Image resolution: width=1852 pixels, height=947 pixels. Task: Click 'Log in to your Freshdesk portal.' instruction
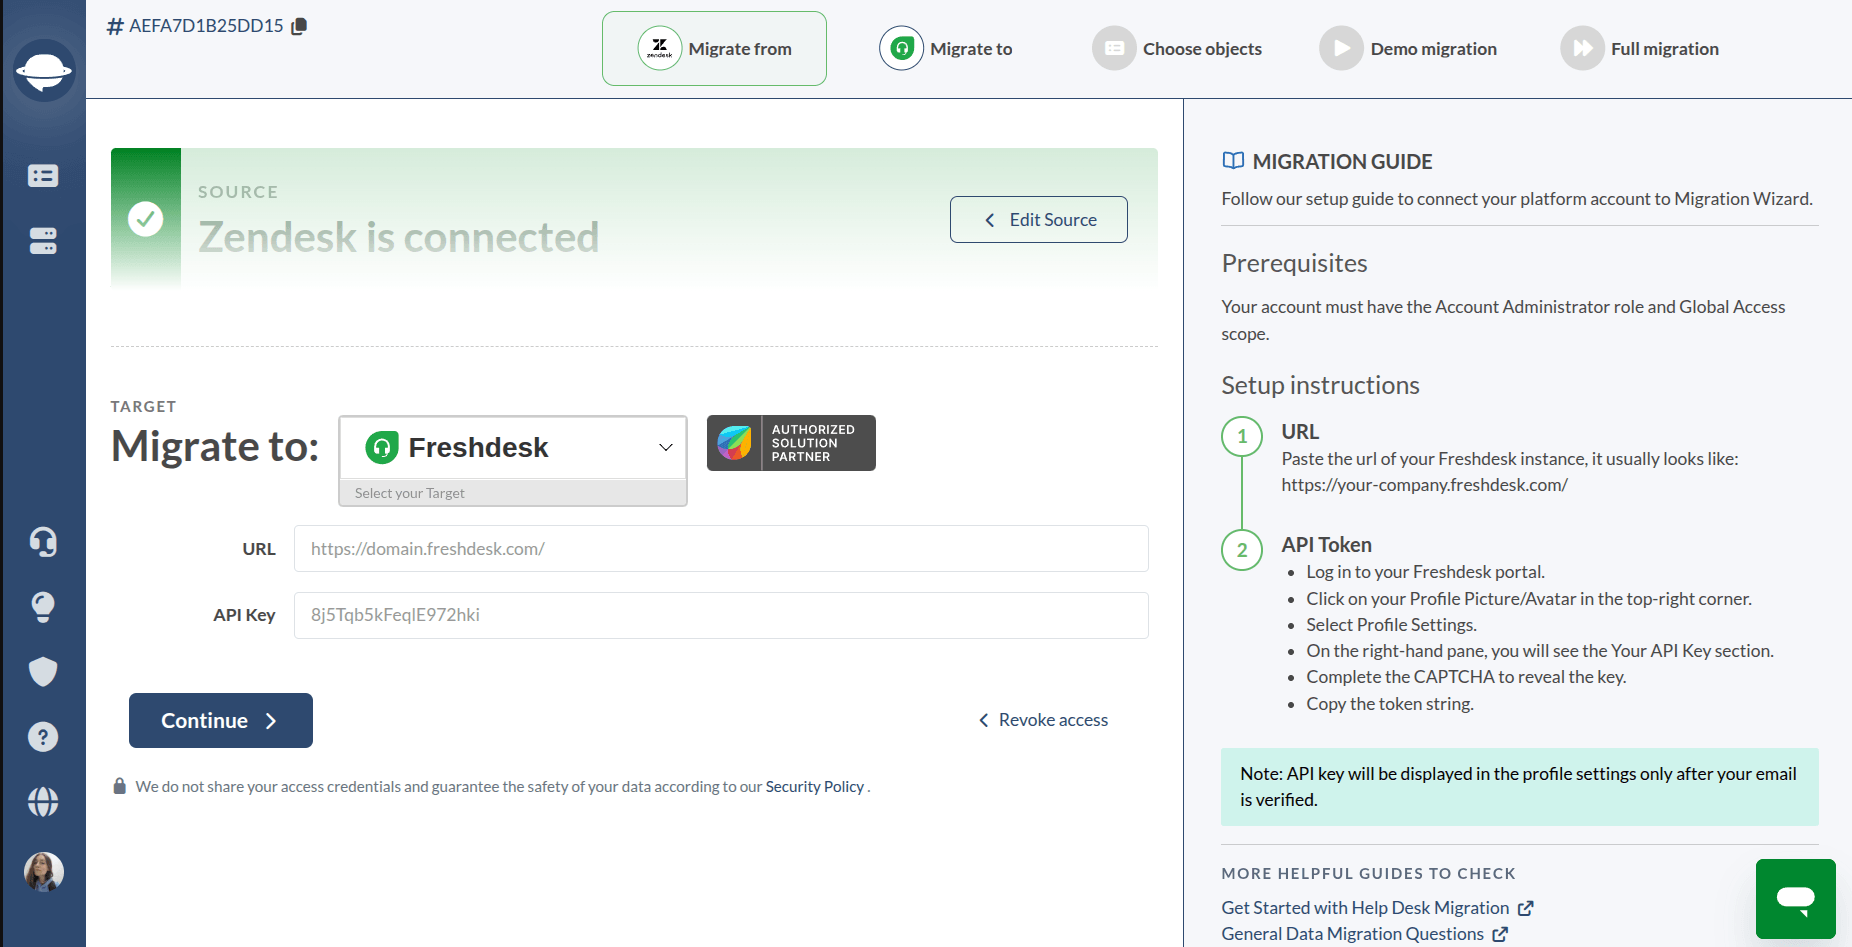(1425, 572)
